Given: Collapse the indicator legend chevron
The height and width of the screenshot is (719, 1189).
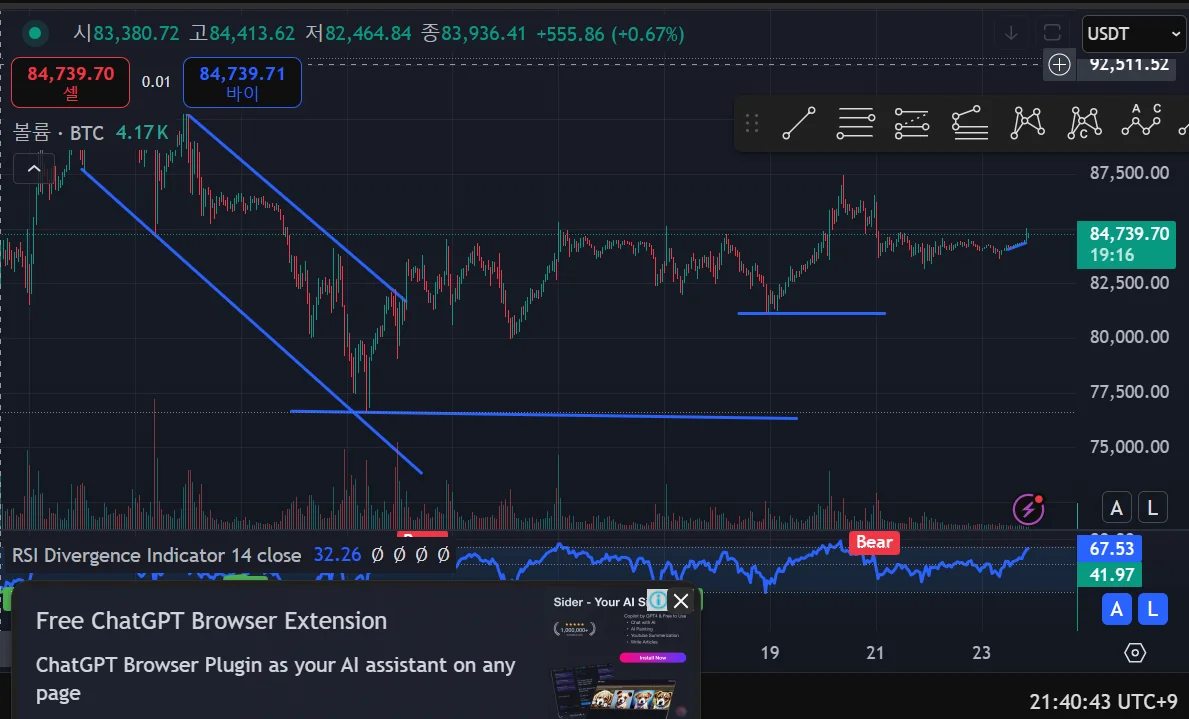Looking at the screenshot, I should tap(33, 168).
